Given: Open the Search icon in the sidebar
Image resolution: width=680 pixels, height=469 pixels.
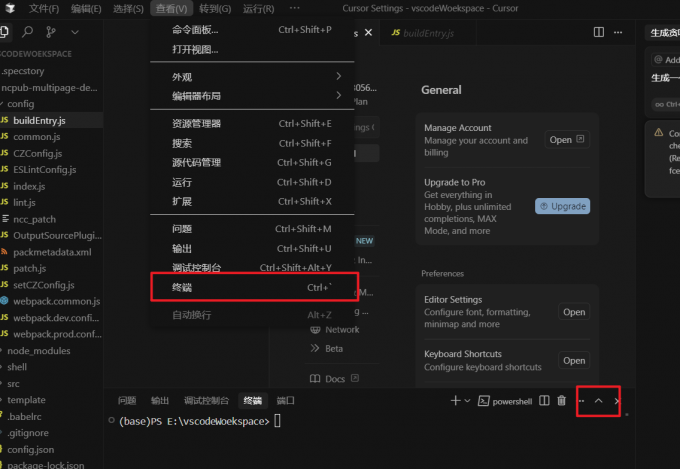Looking at the screenshot, I should [28, 33].
